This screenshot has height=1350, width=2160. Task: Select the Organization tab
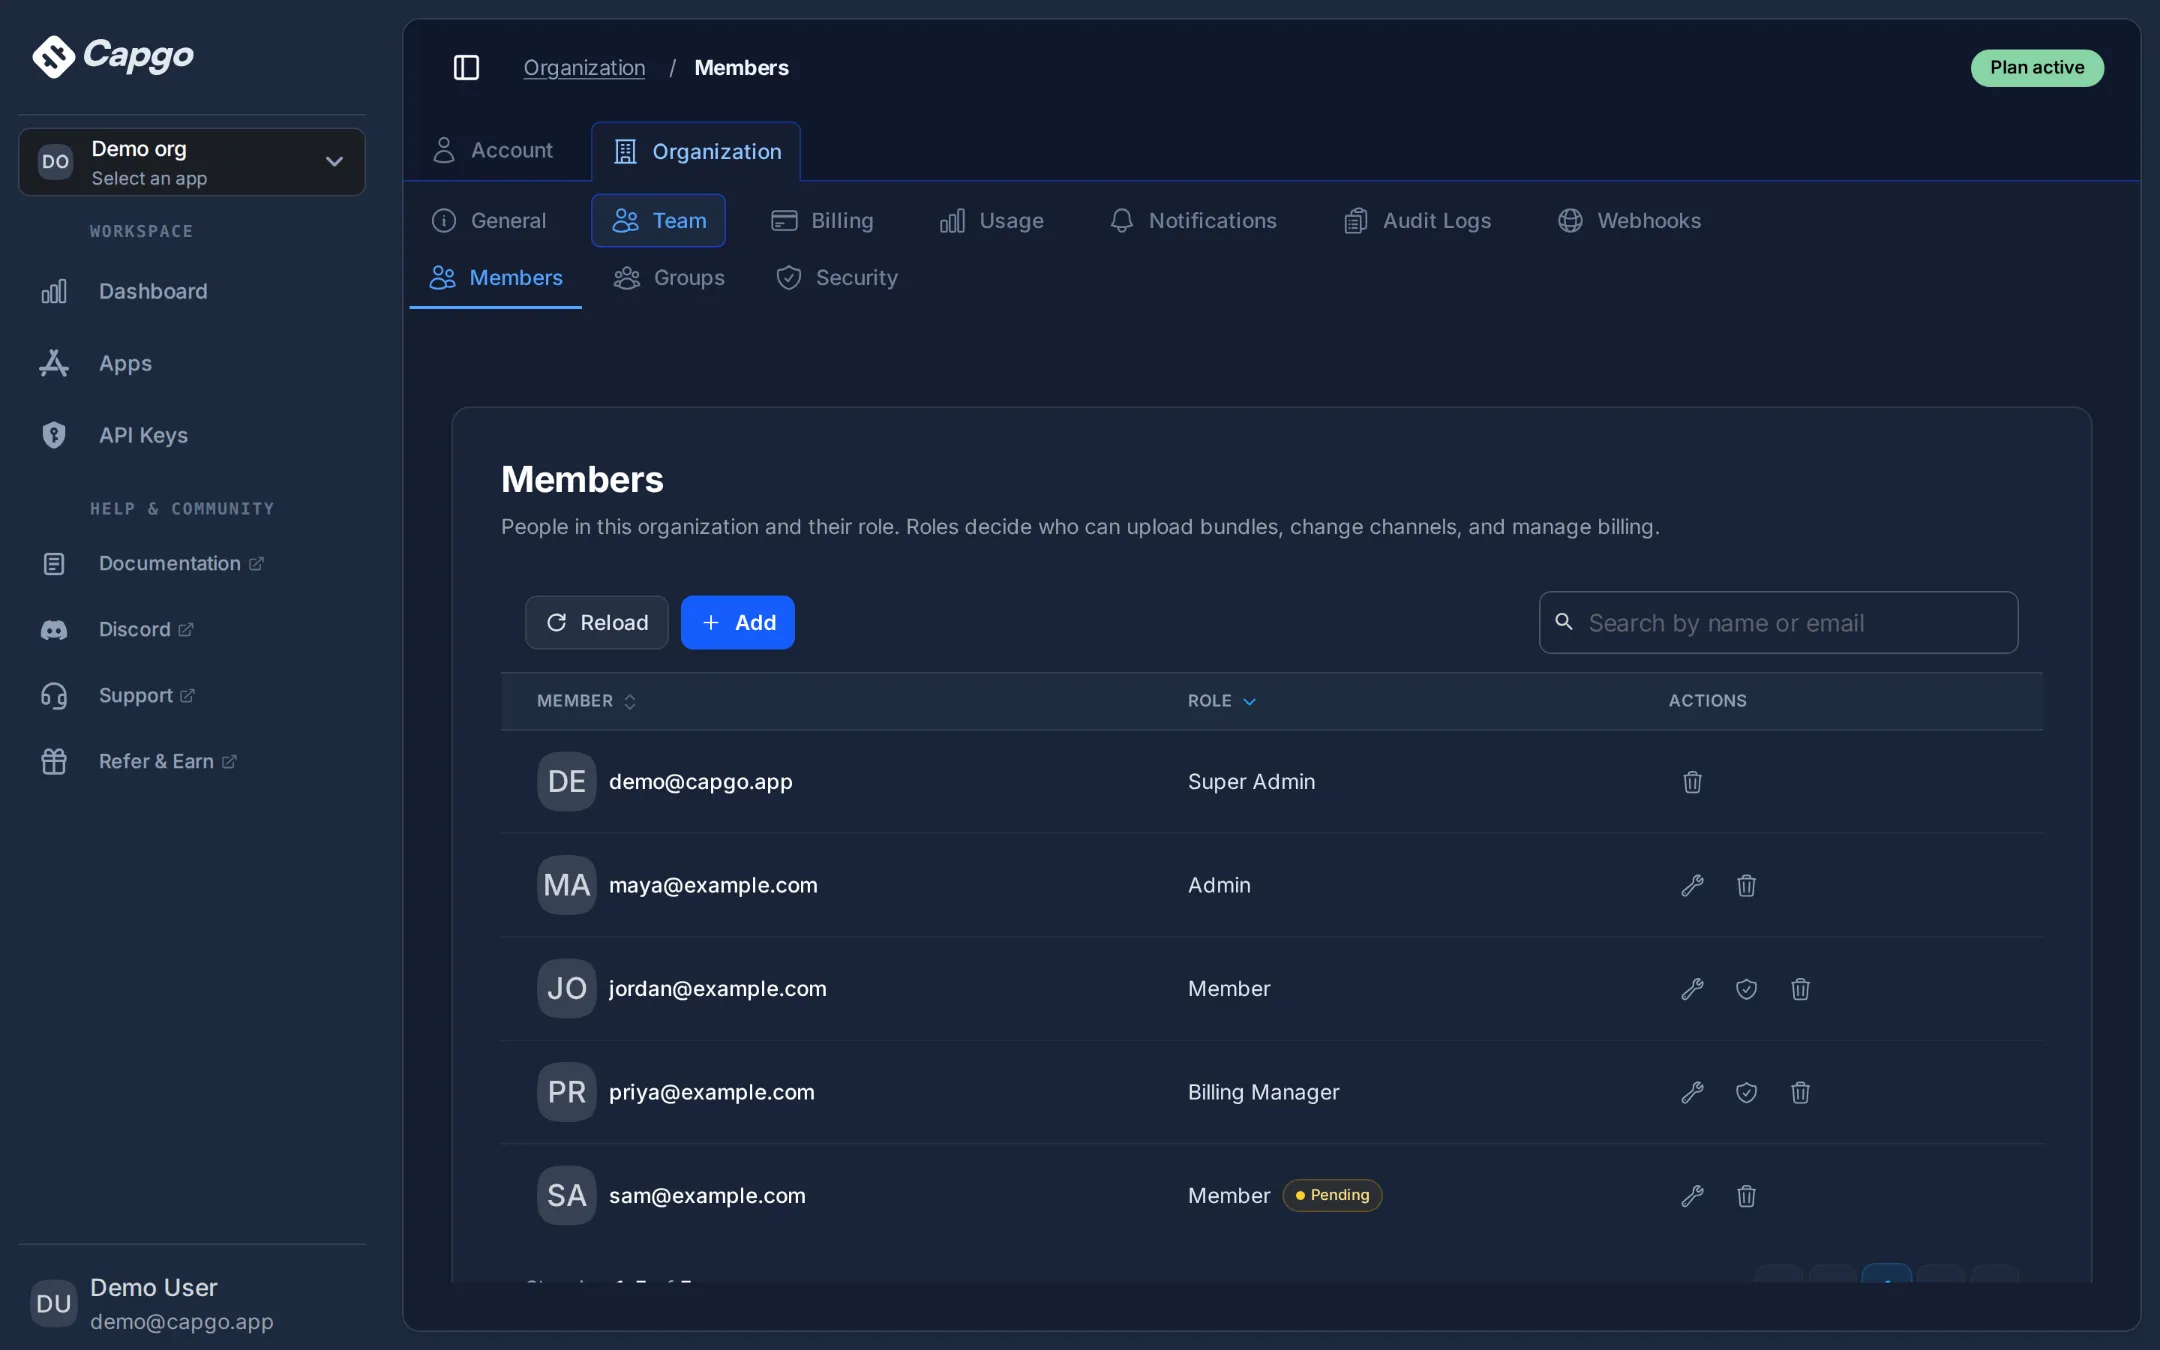696,151
